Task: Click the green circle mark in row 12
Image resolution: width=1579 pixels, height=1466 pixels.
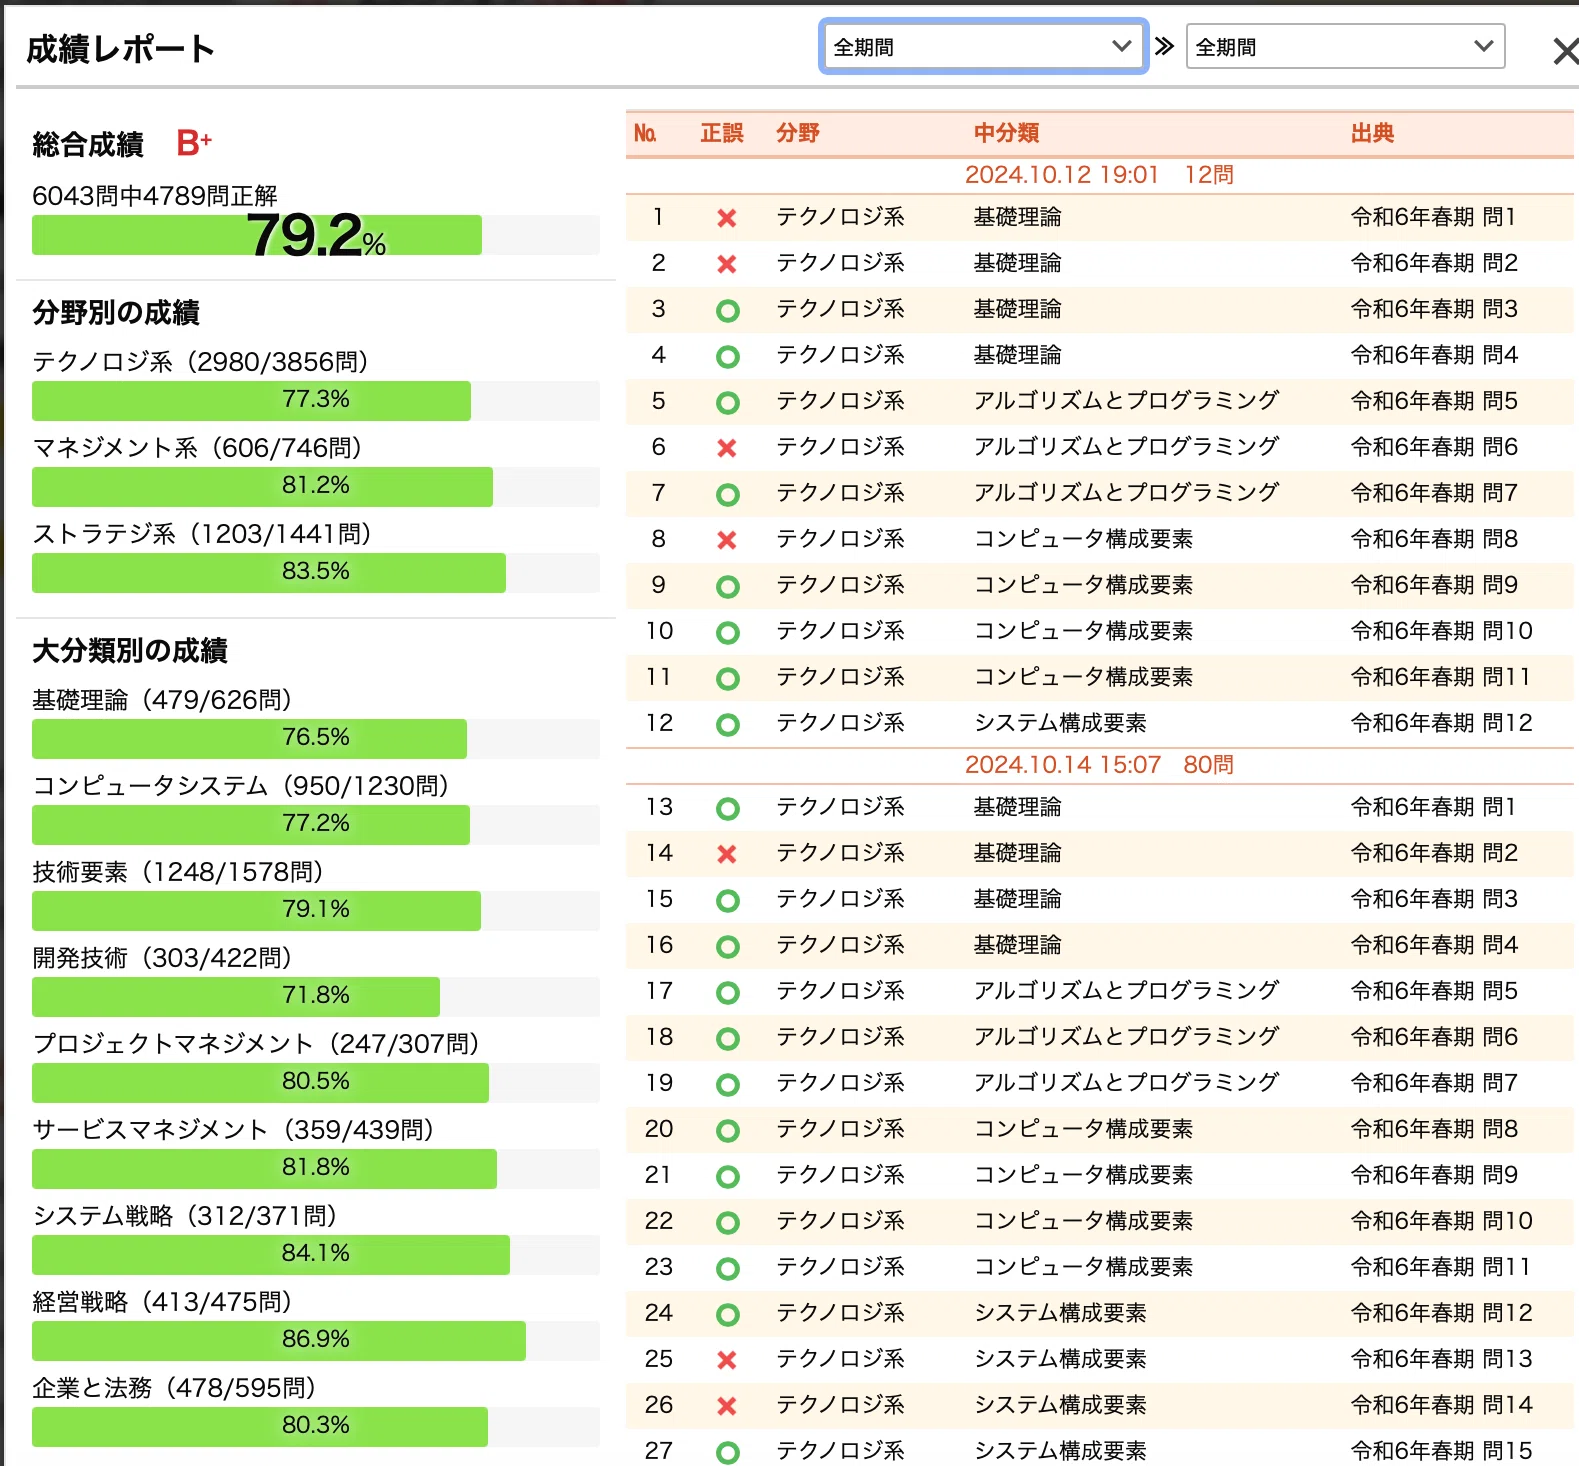Action: (x=728, y=724)
